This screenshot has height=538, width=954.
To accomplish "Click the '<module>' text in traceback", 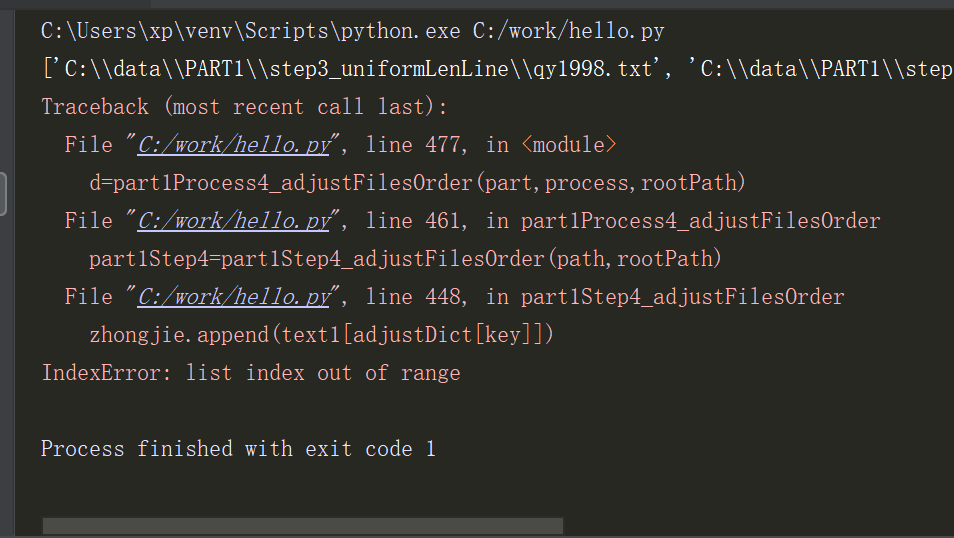I will 569,145.
